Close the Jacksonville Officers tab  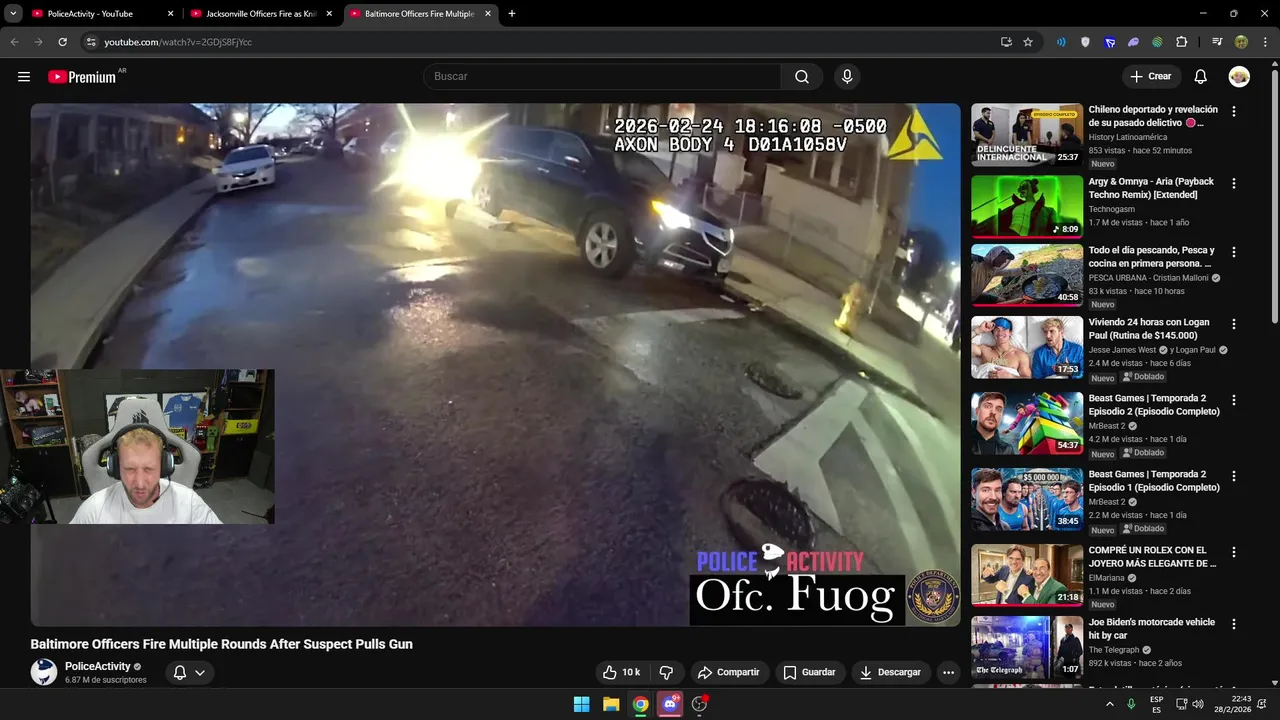coord(329,14)
